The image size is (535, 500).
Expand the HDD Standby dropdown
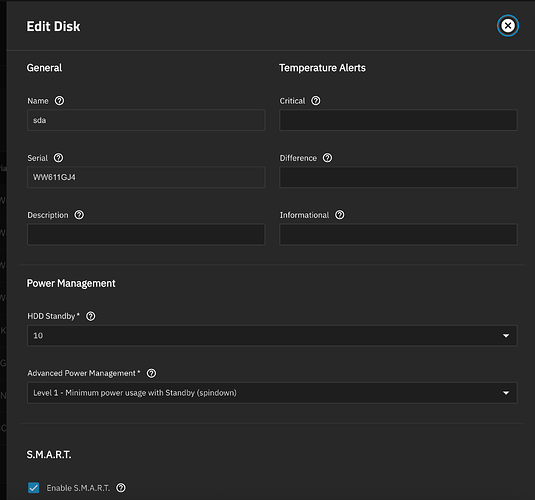click(272, 335)
